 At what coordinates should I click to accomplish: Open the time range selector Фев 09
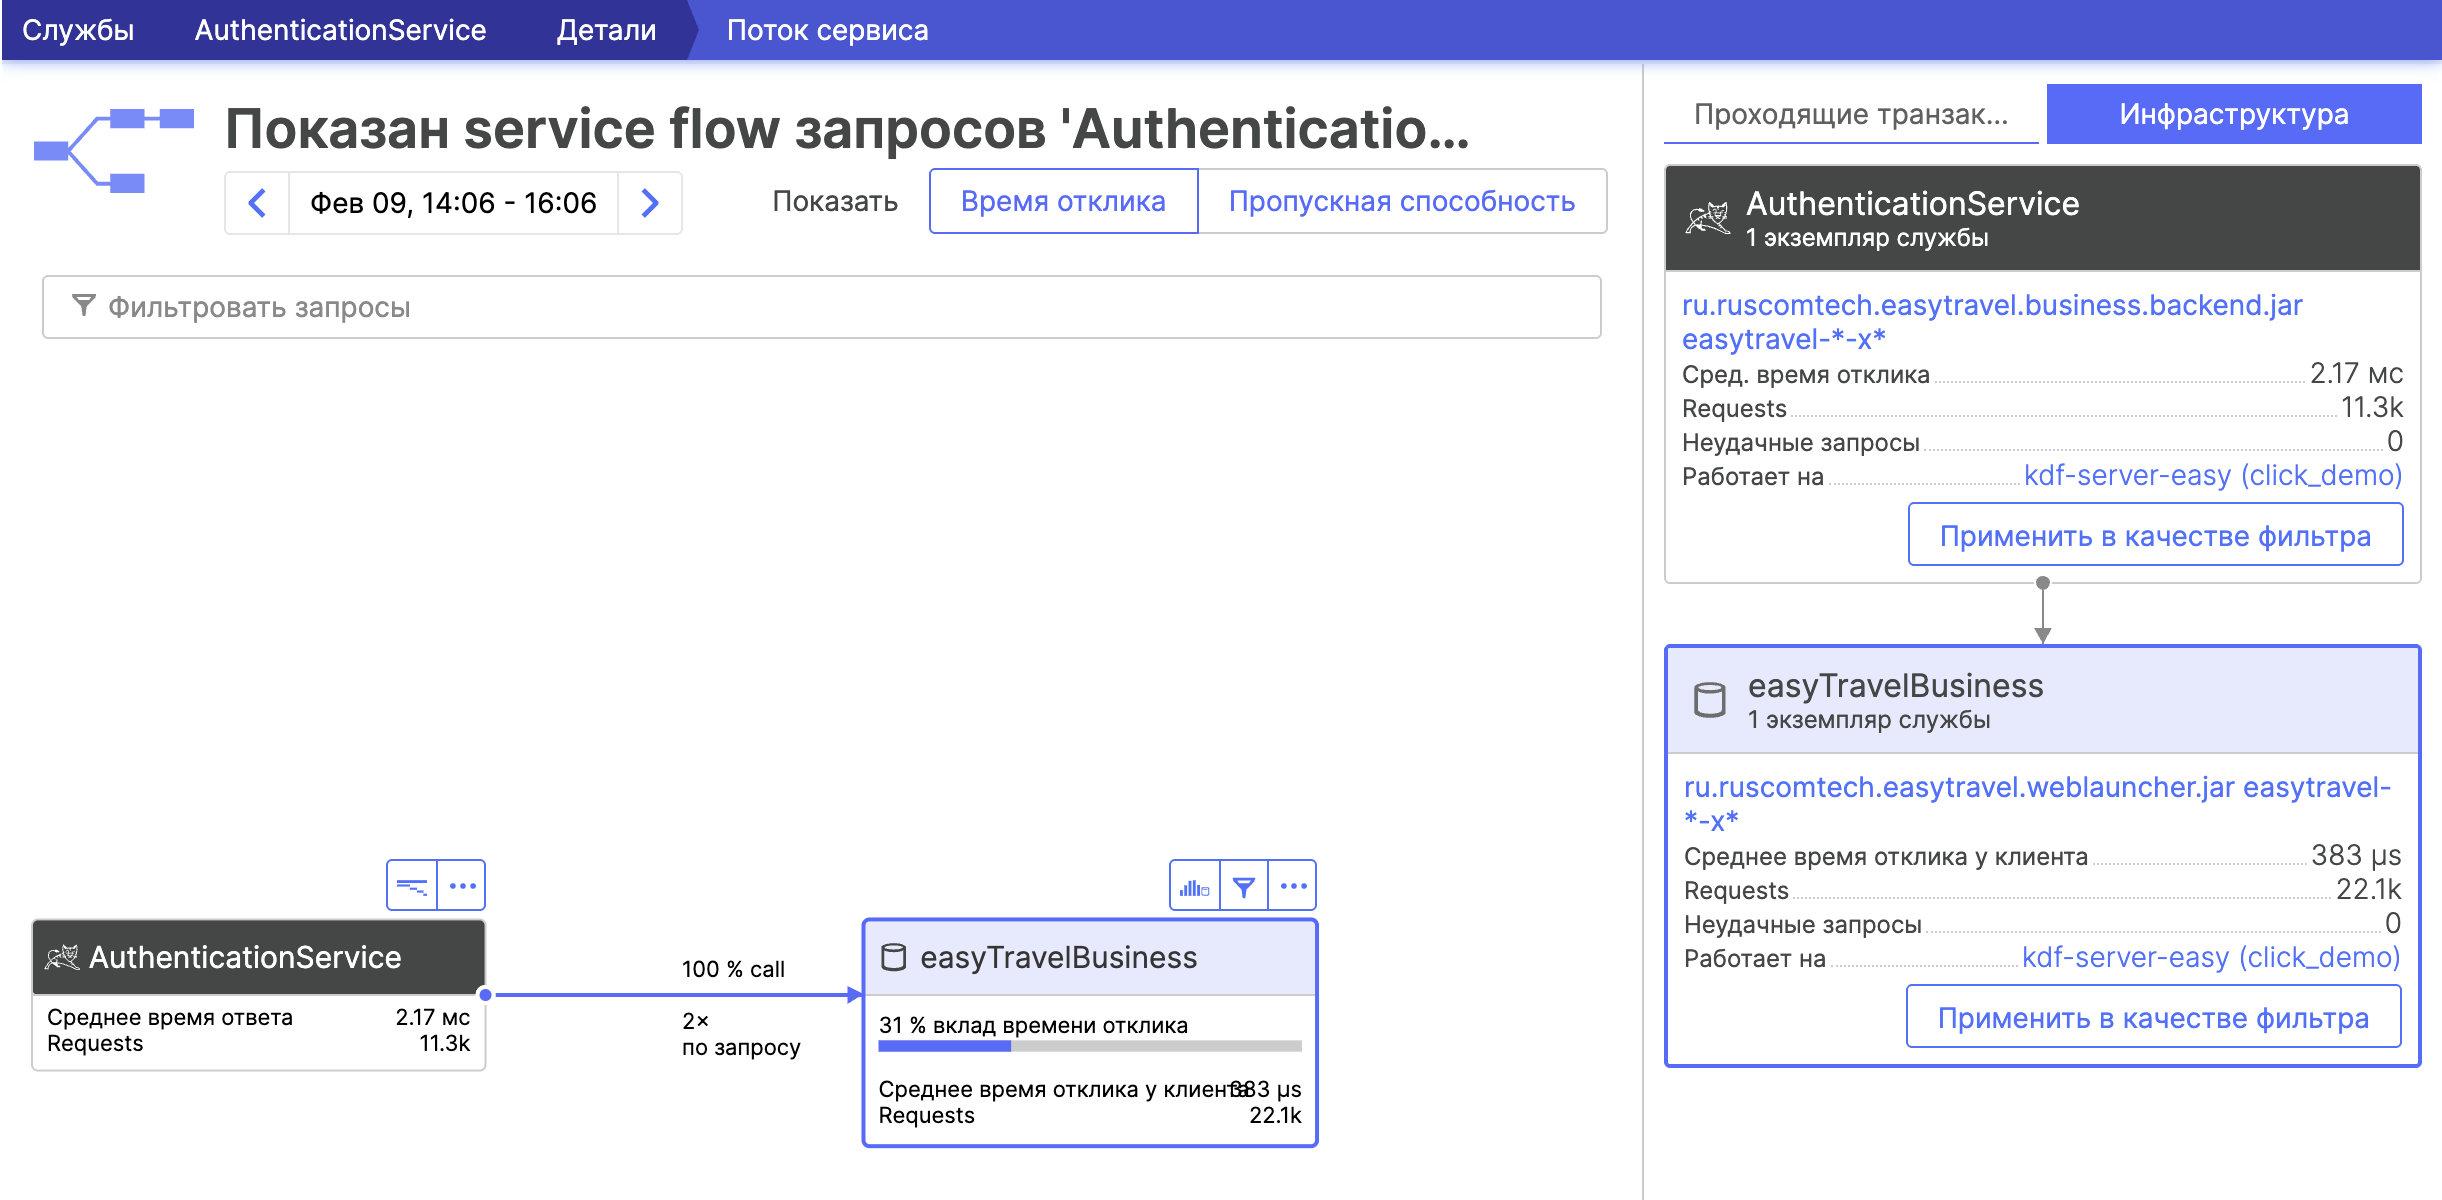click(x=453, y=203)
